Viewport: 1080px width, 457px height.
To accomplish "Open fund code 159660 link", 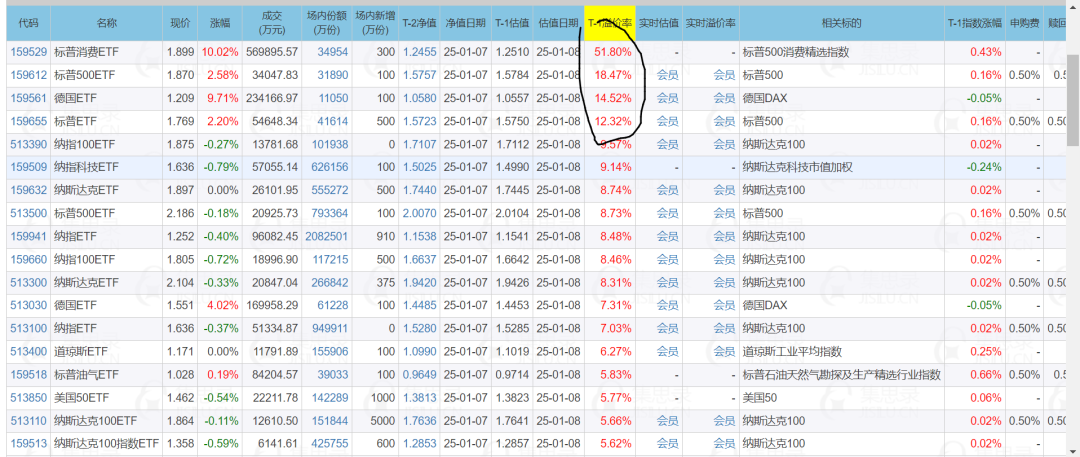I will click(x=28, y=259).
